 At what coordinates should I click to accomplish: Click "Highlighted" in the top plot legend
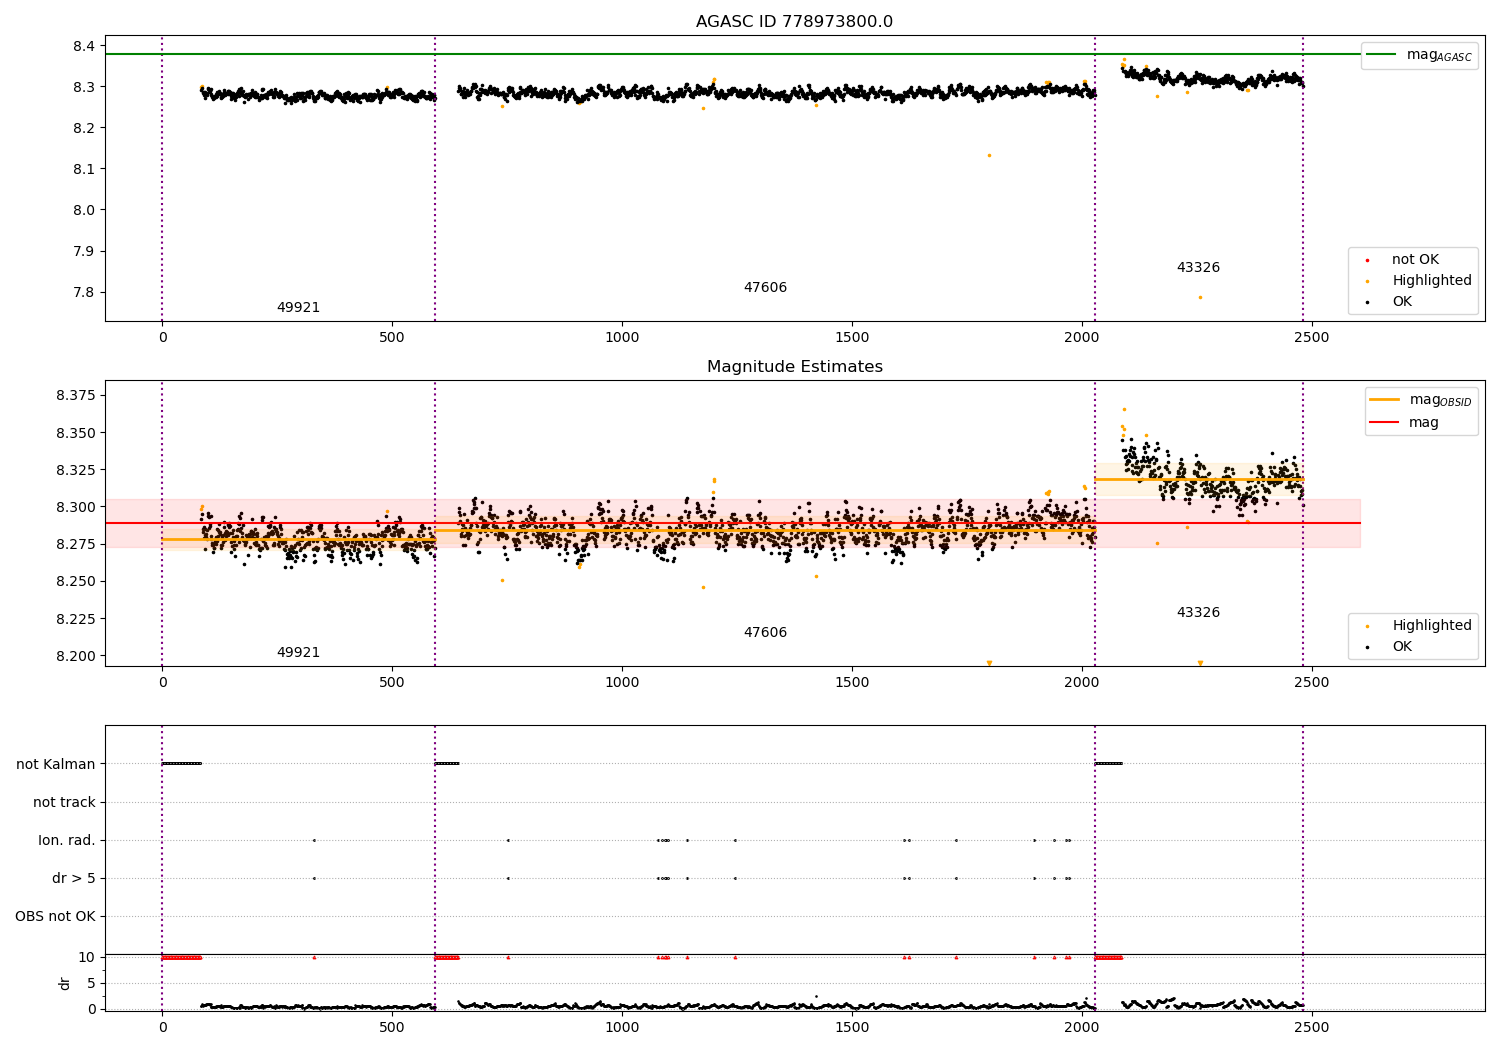coord(1431,281)
